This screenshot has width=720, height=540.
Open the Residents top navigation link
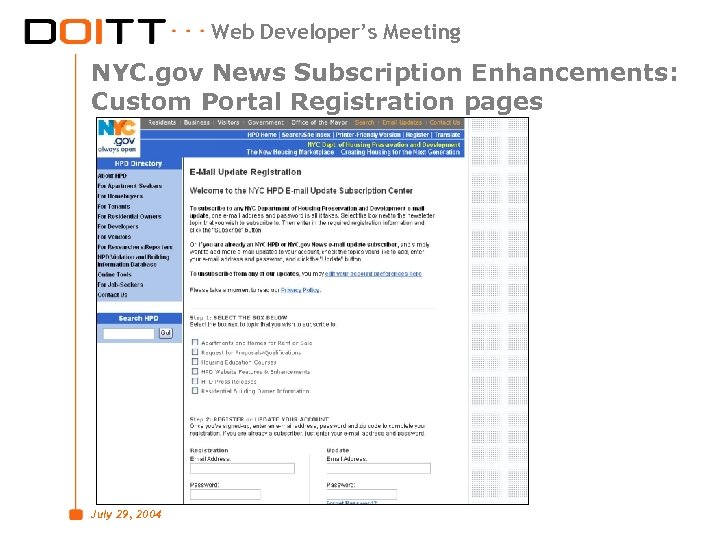click(x=162, y=123)
